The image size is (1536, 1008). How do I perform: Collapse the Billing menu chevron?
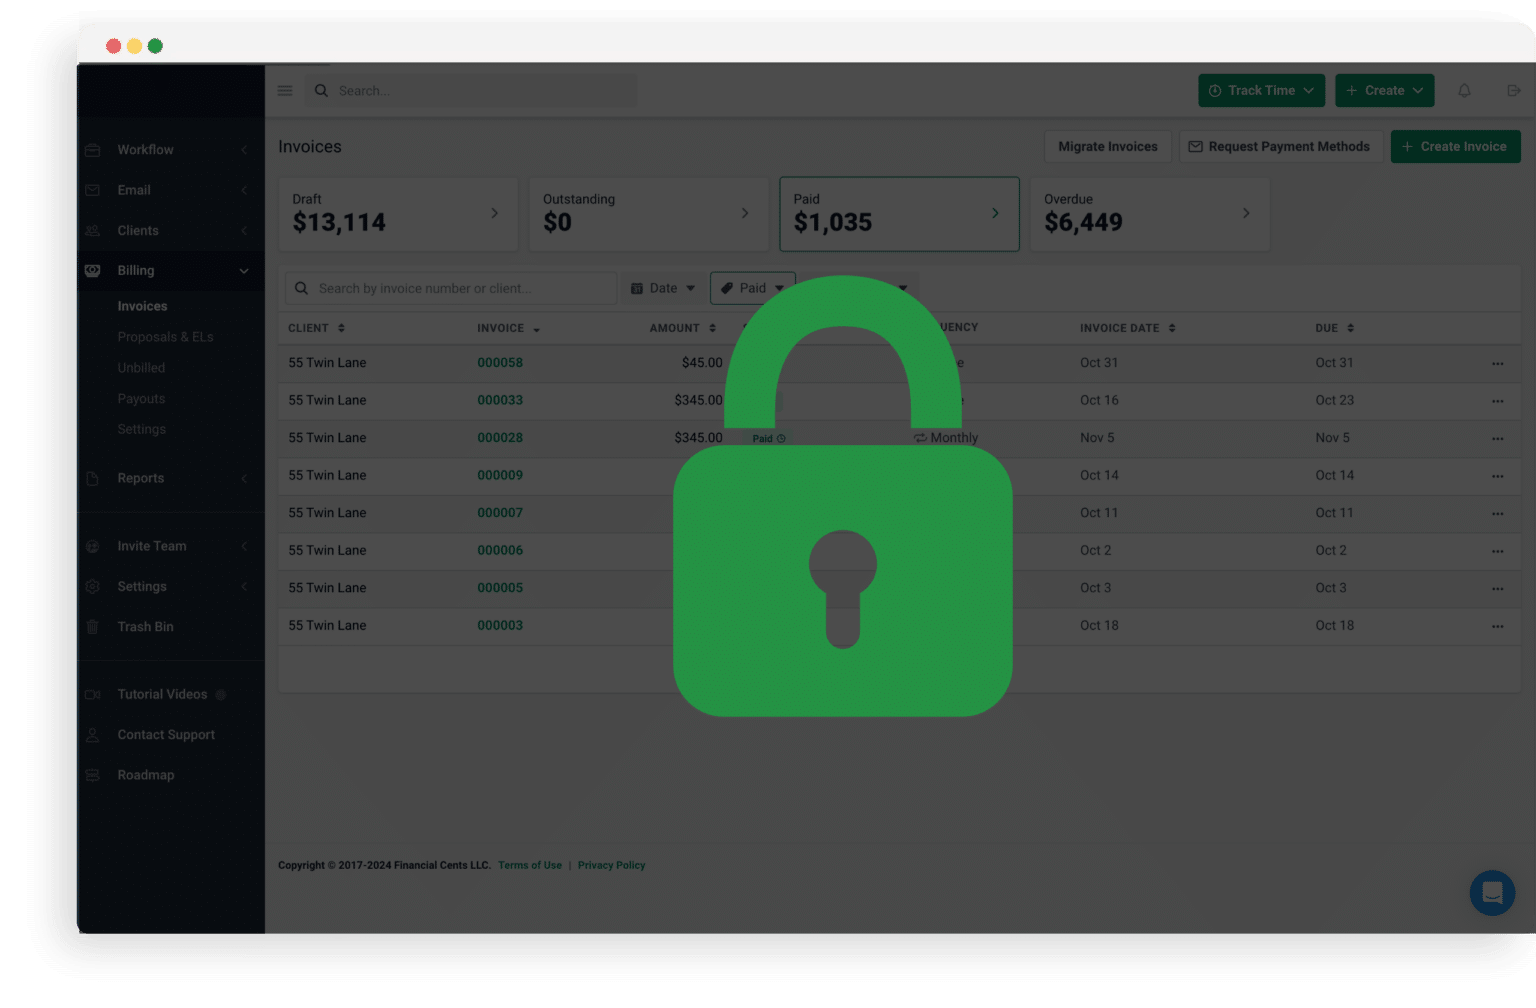(244, 271)
